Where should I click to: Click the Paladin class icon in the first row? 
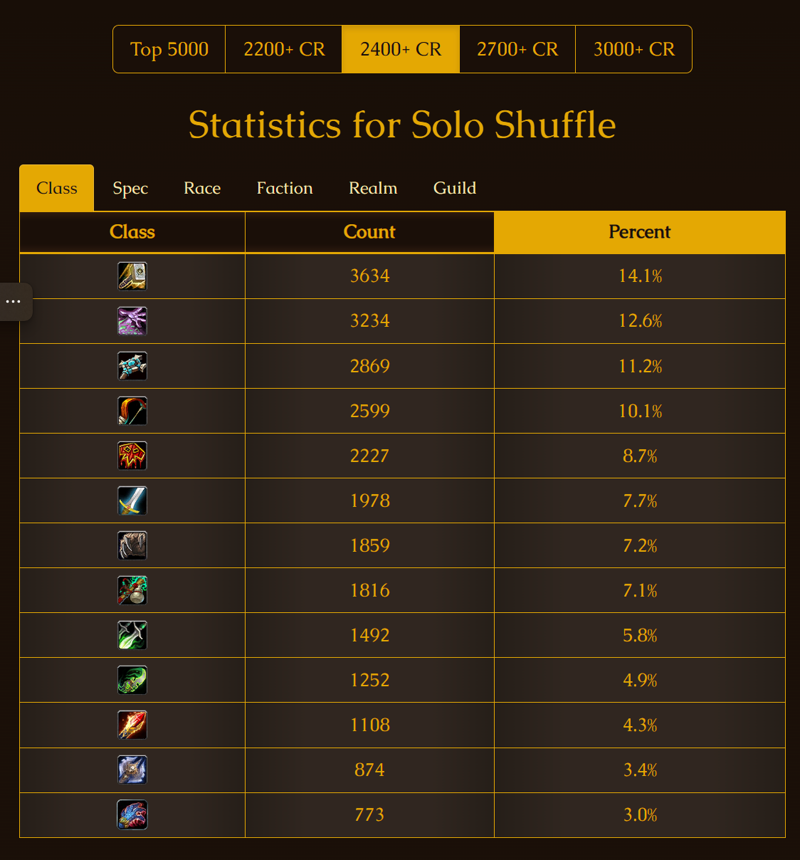click(132, 276)
